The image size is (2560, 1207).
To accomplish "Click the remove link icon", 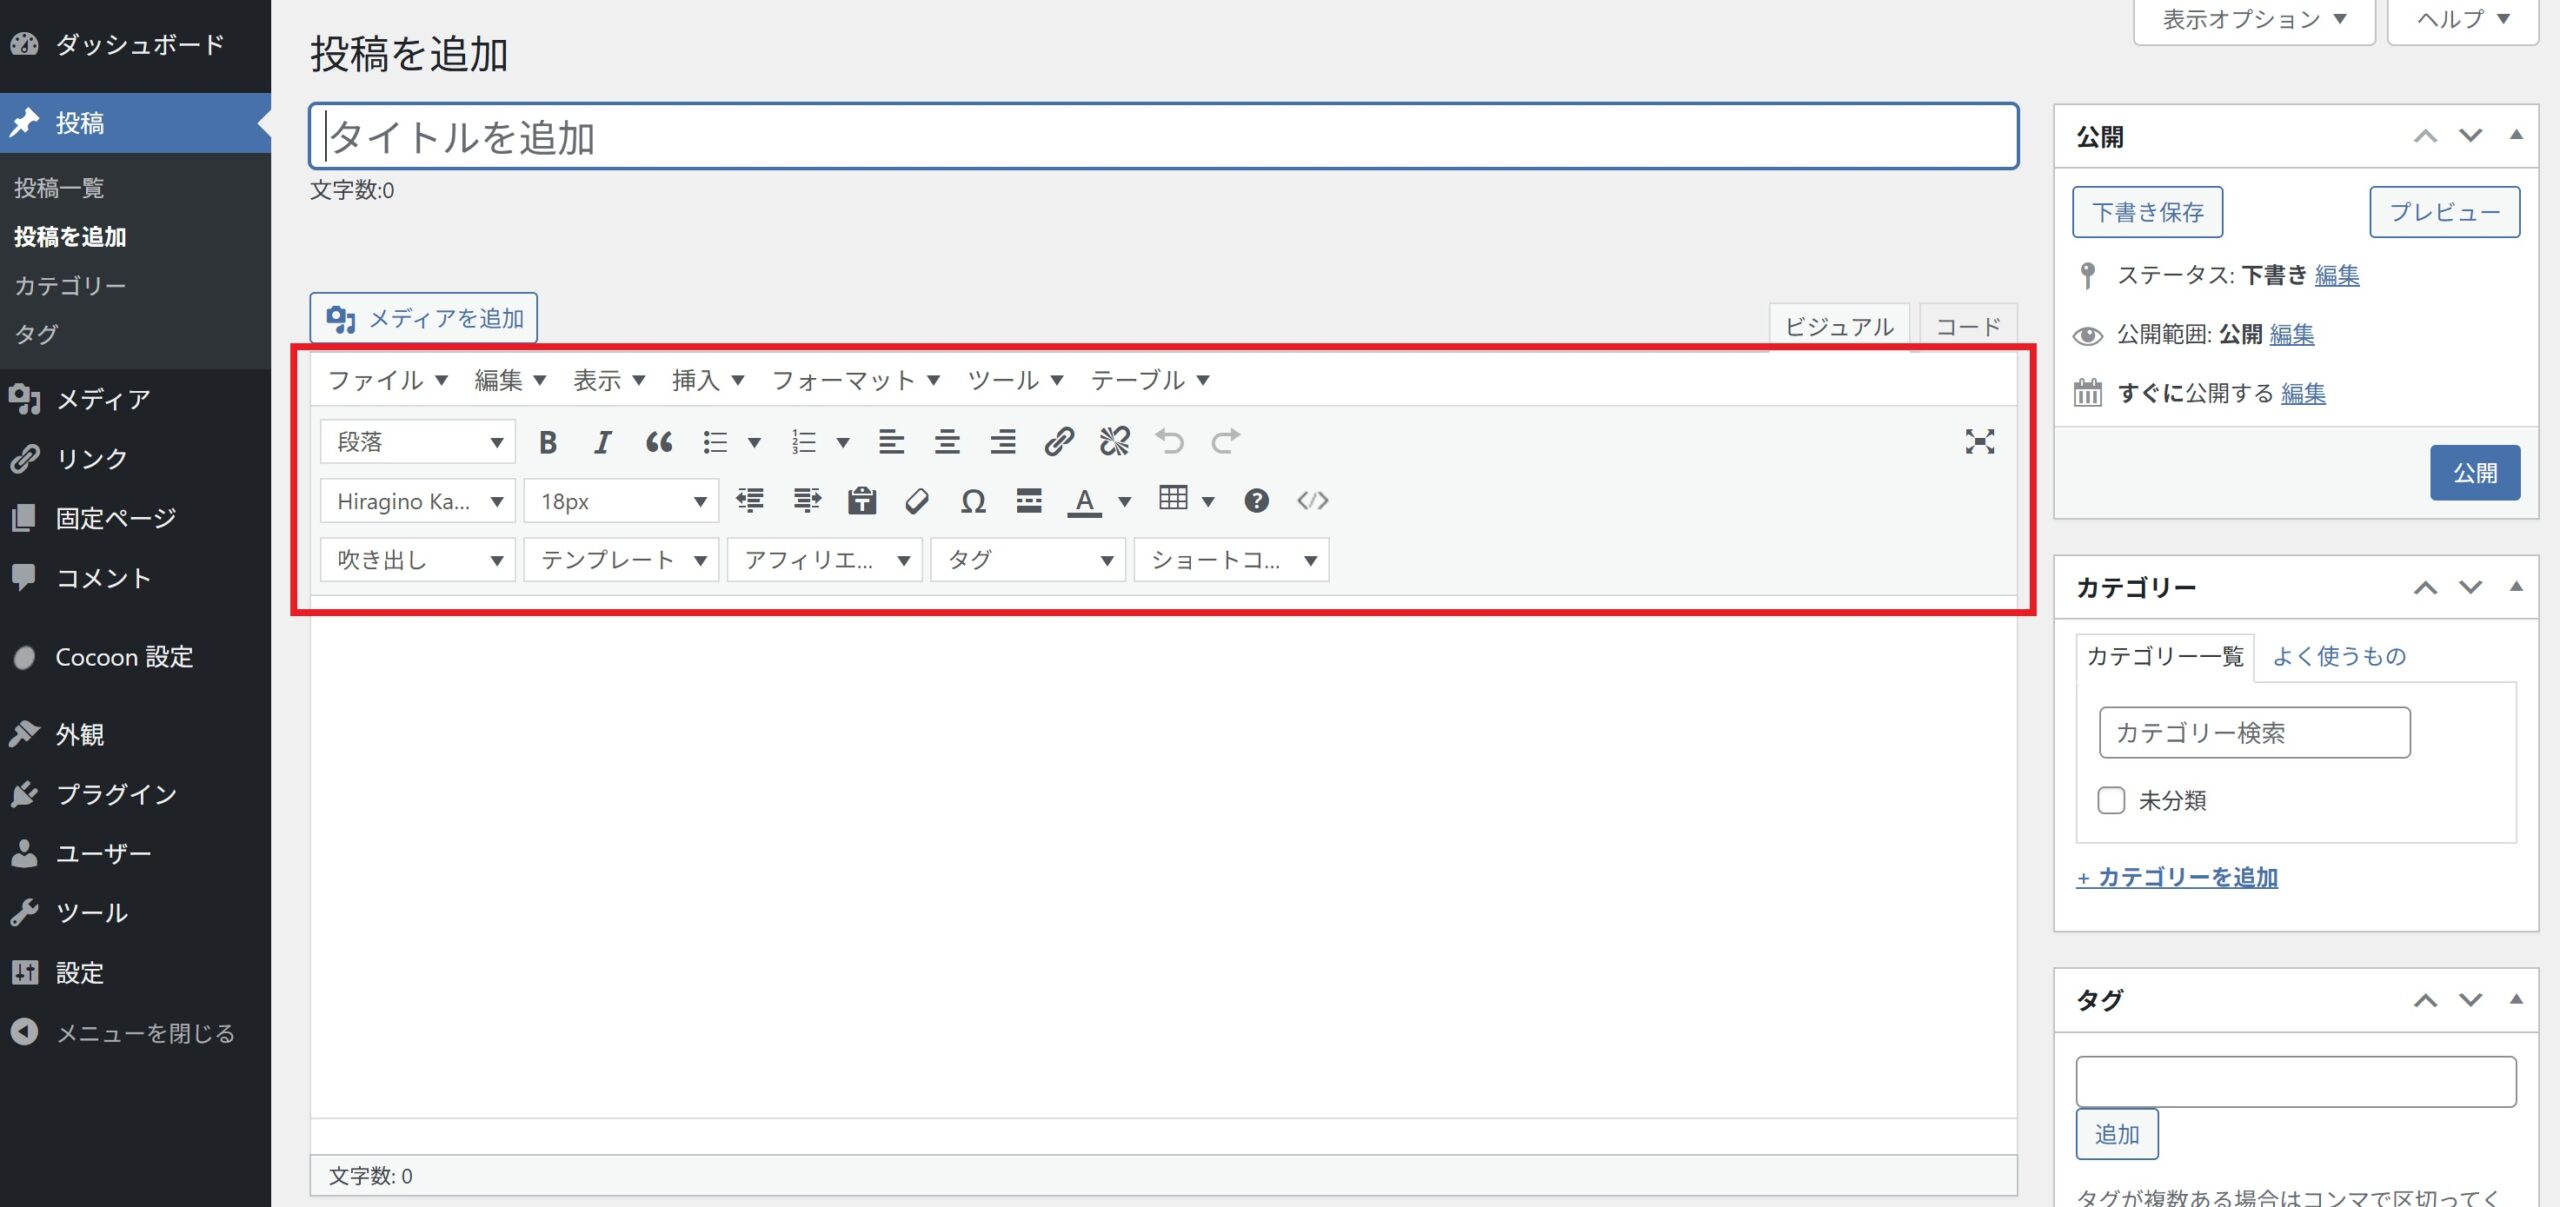I will pos(1114,442).
